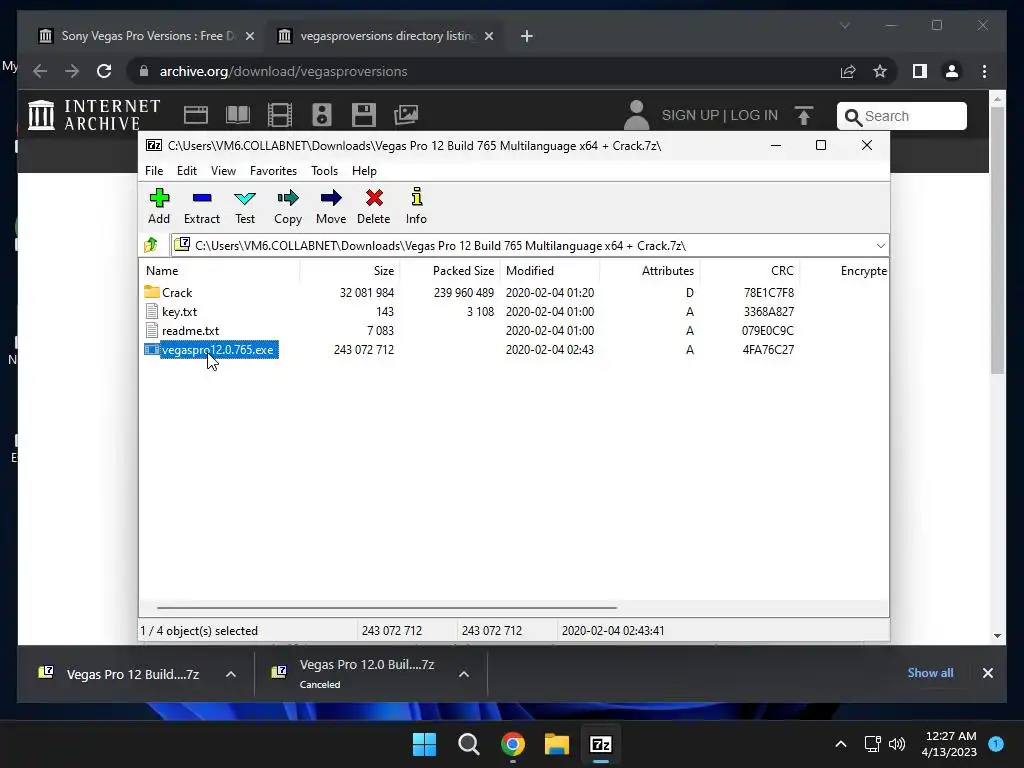Click the upload arrow icon on archive.org
Viewport: 1024px width, 768px height.
pos(804,116)
